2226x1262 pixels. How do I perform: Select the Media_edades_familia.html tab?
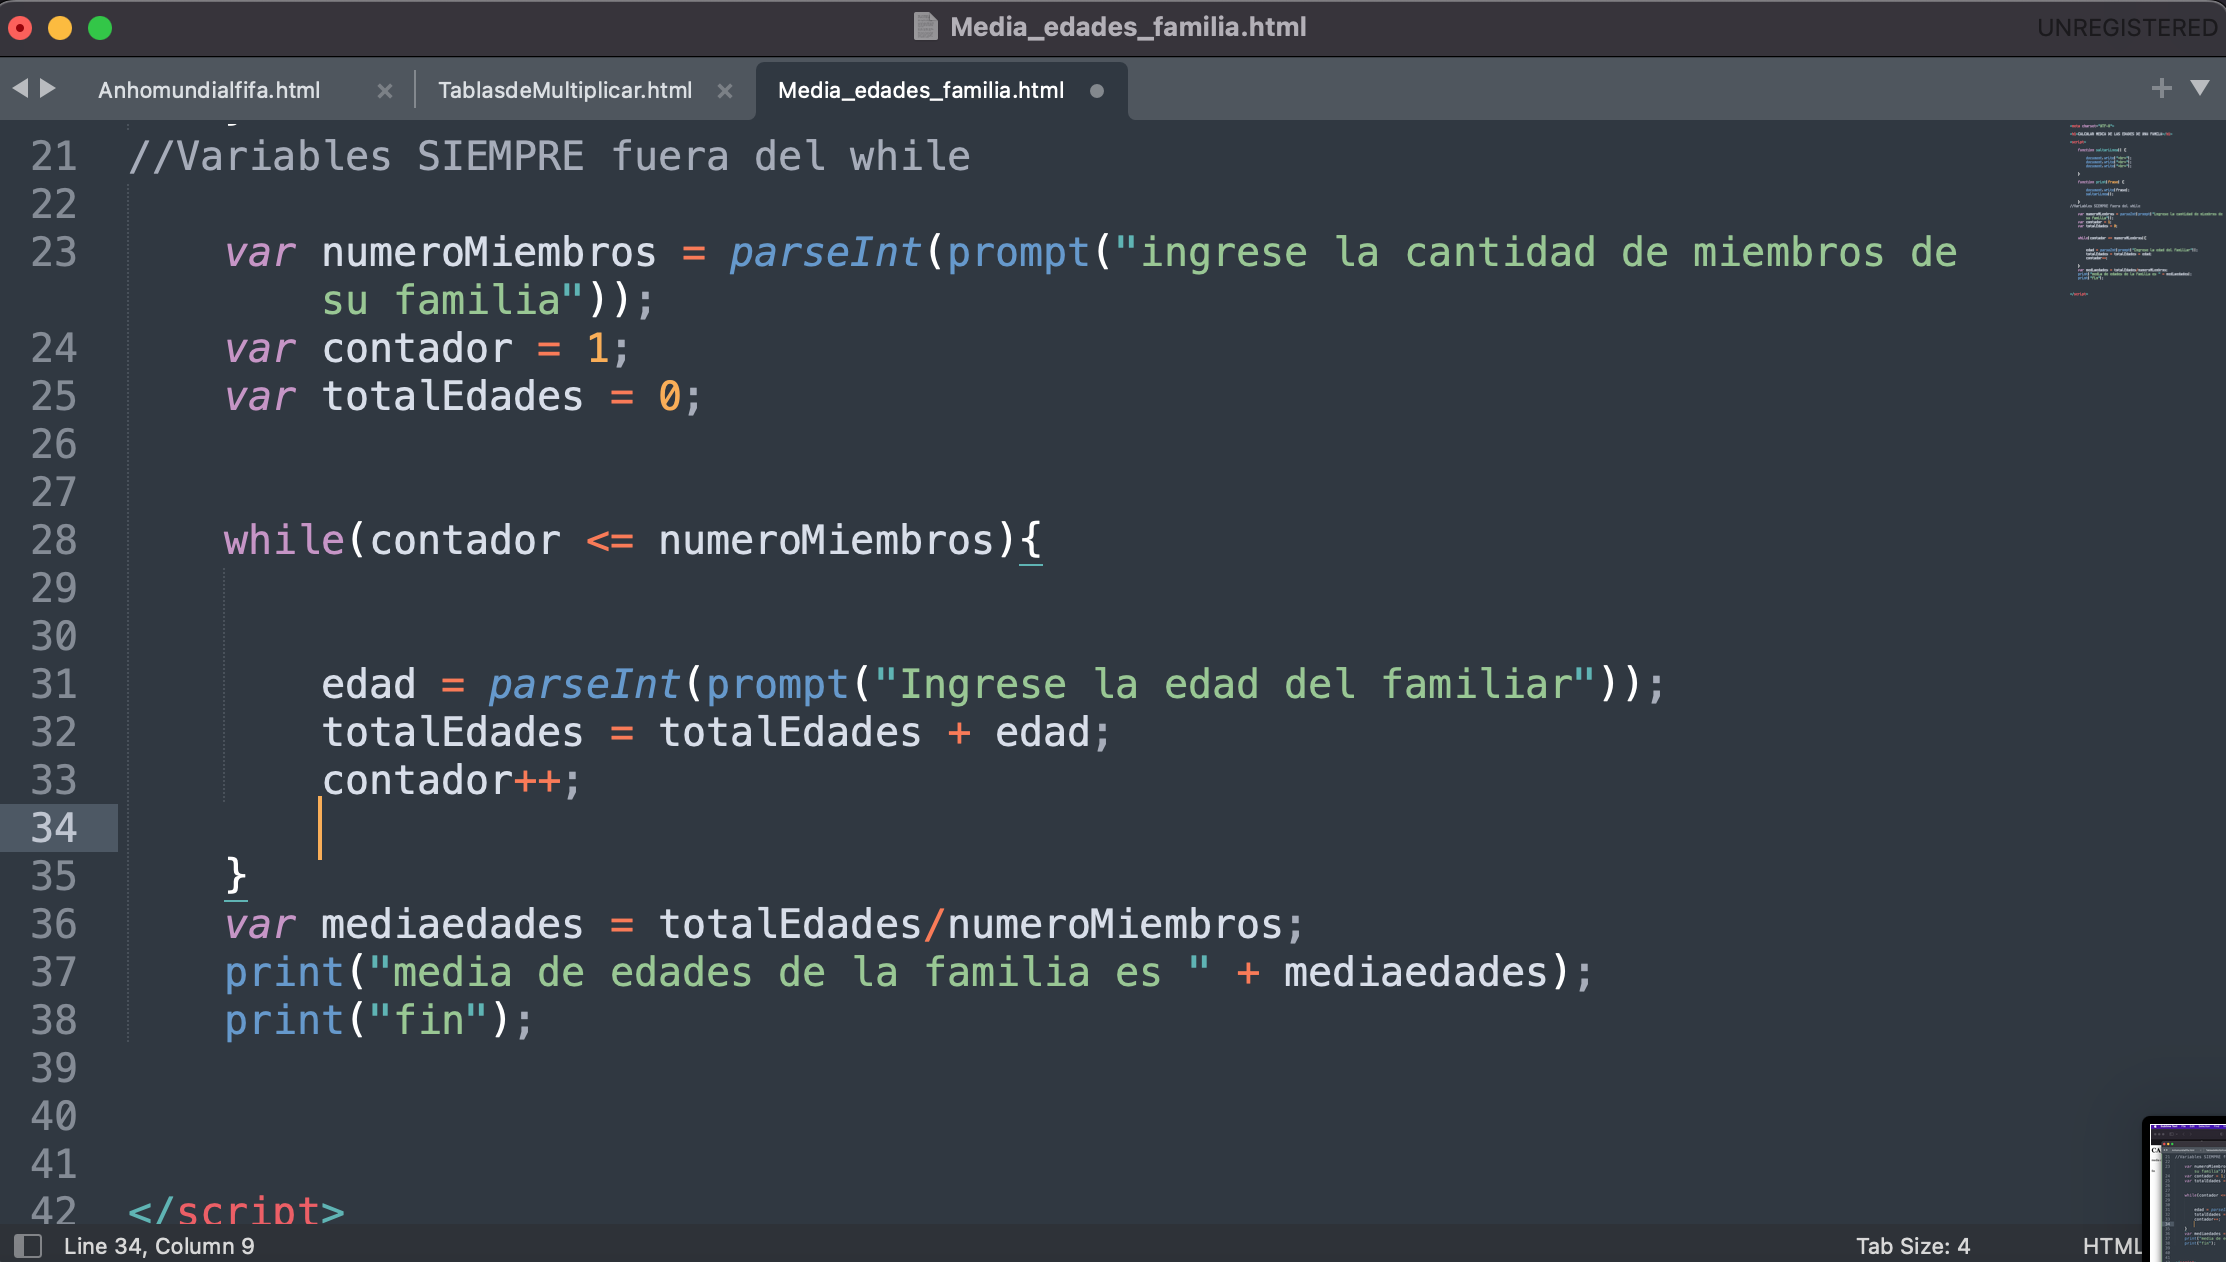[x=921, y=90]
